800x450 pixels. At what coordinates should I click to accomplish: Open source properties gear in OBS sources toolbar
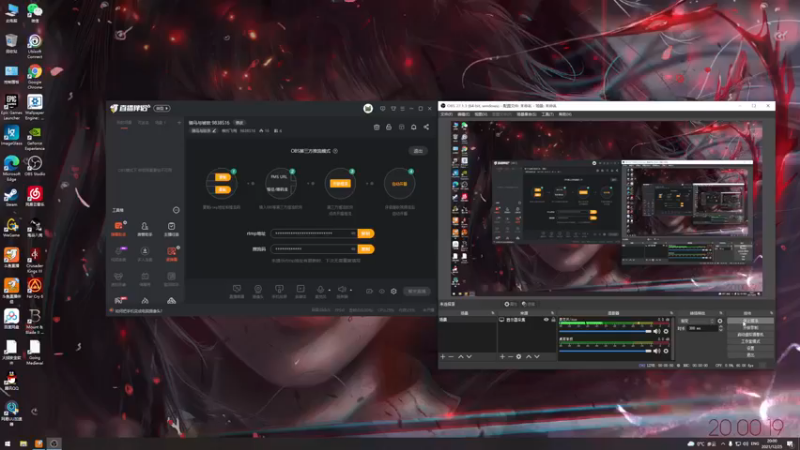coord(518,357)
